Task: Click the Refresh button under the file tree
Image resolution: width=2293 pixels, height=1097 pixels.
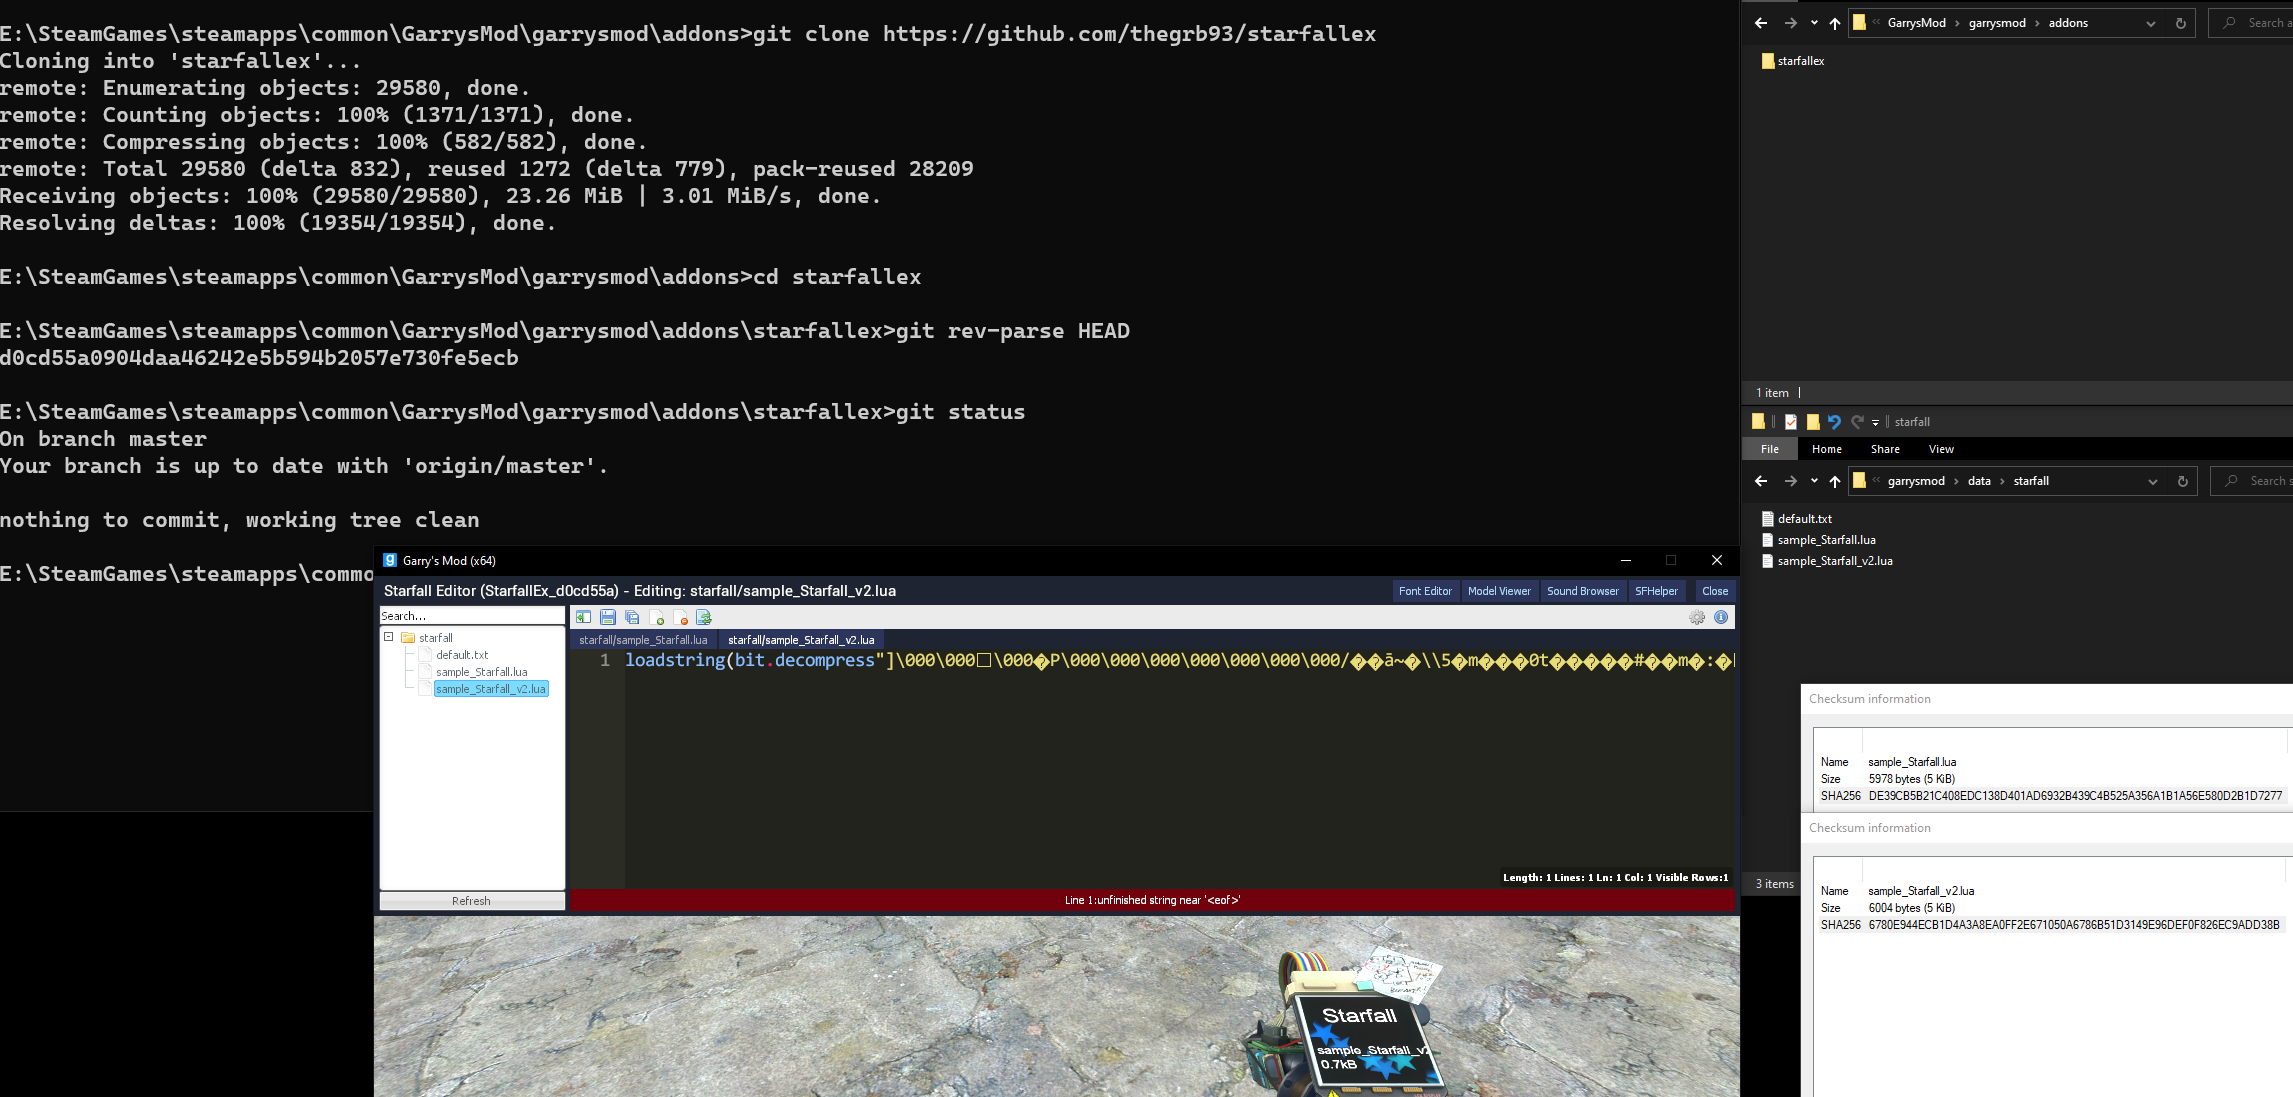Action: (x=471, y=900)
